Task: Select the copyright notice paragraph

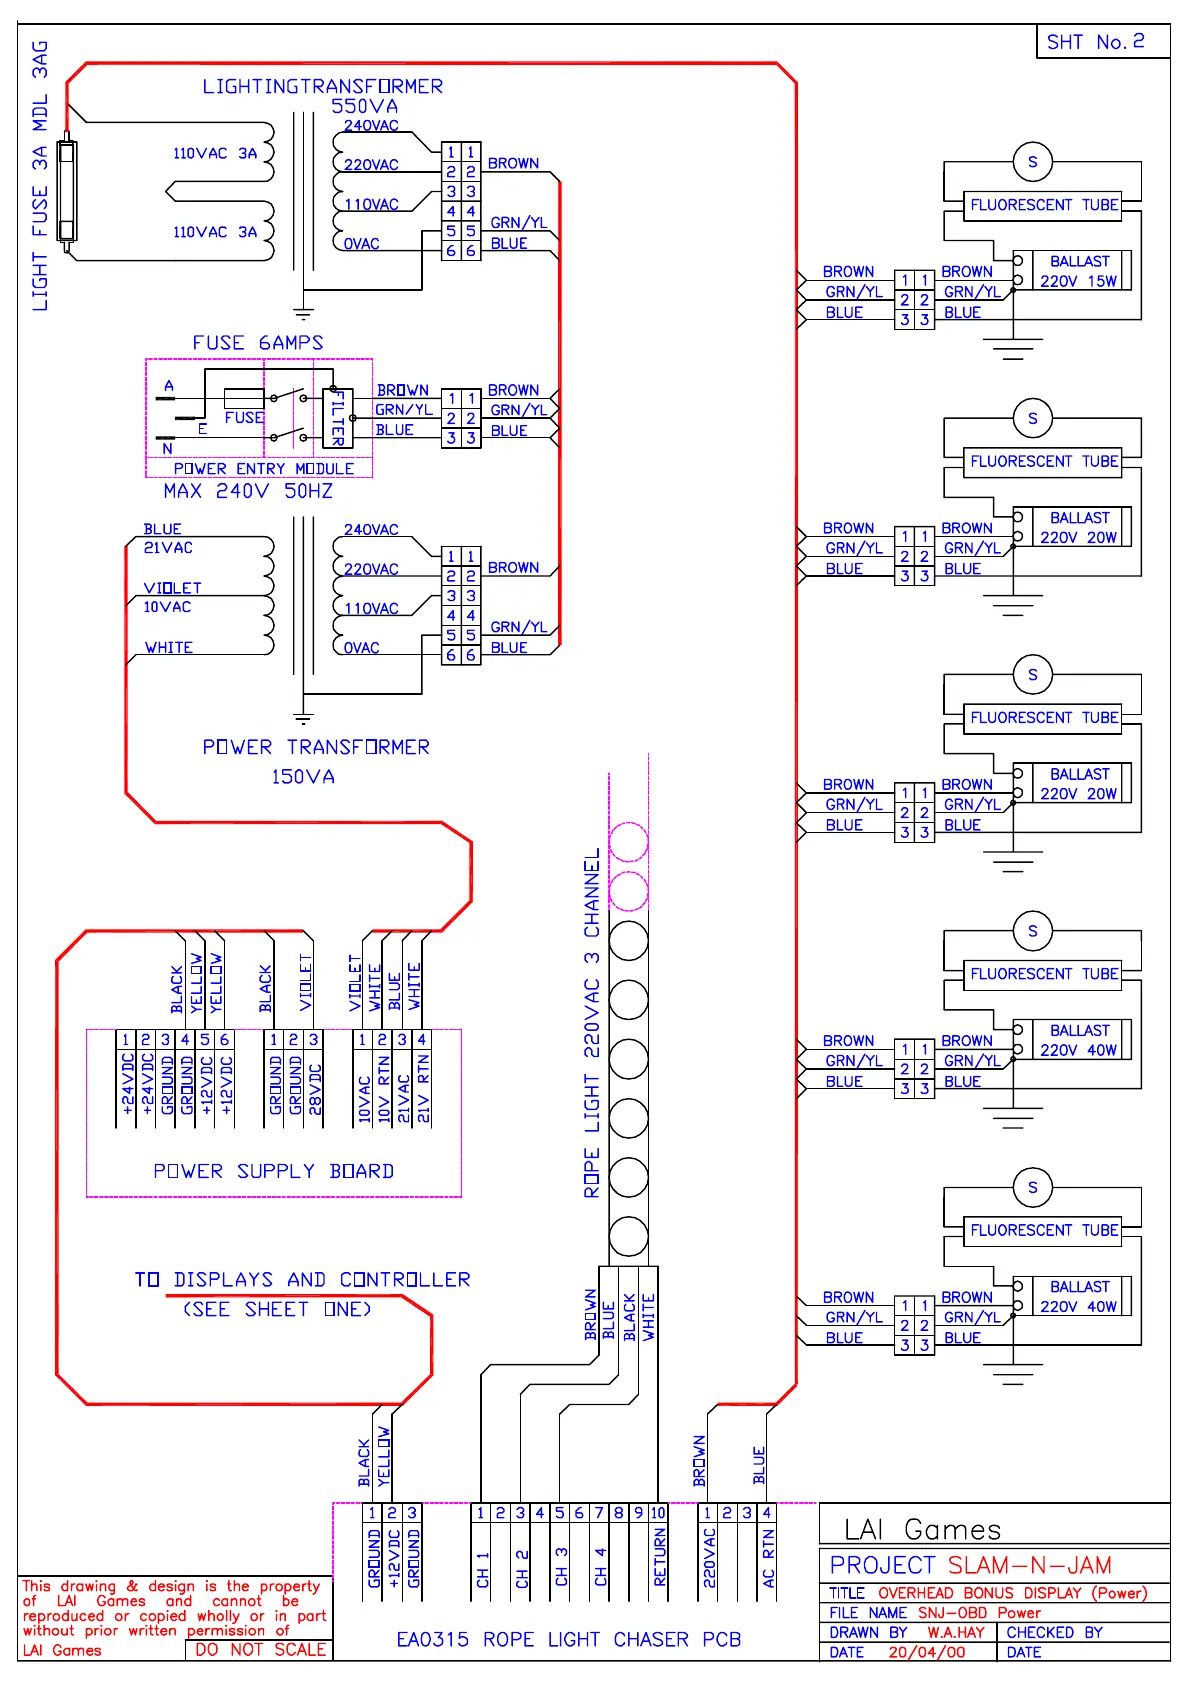Action: tap(174, 1619)
